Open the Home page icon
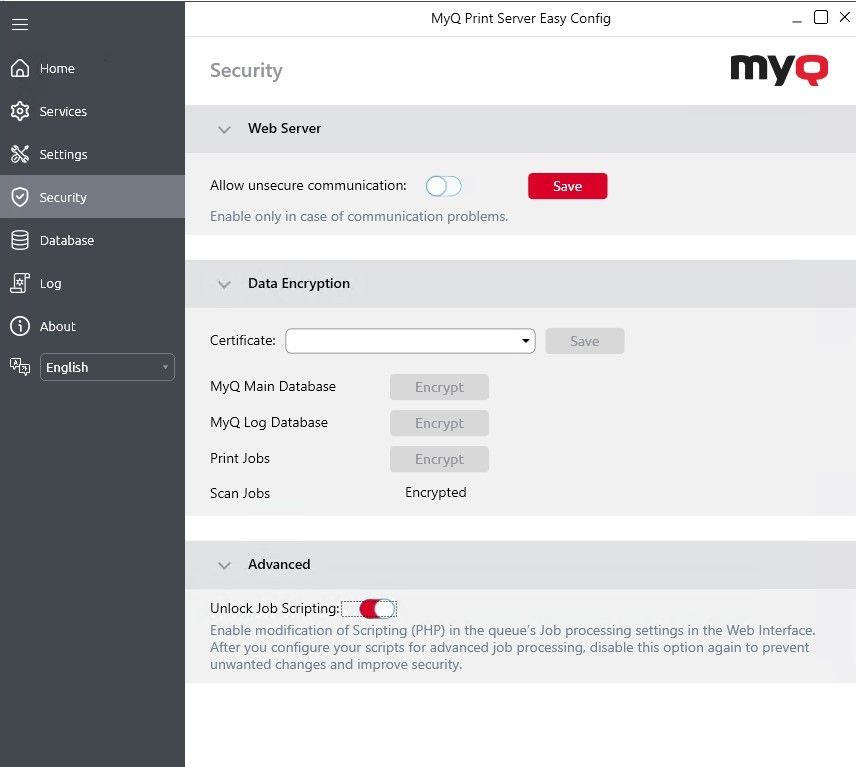Screen dimensions: 856x767 [20, 68]
